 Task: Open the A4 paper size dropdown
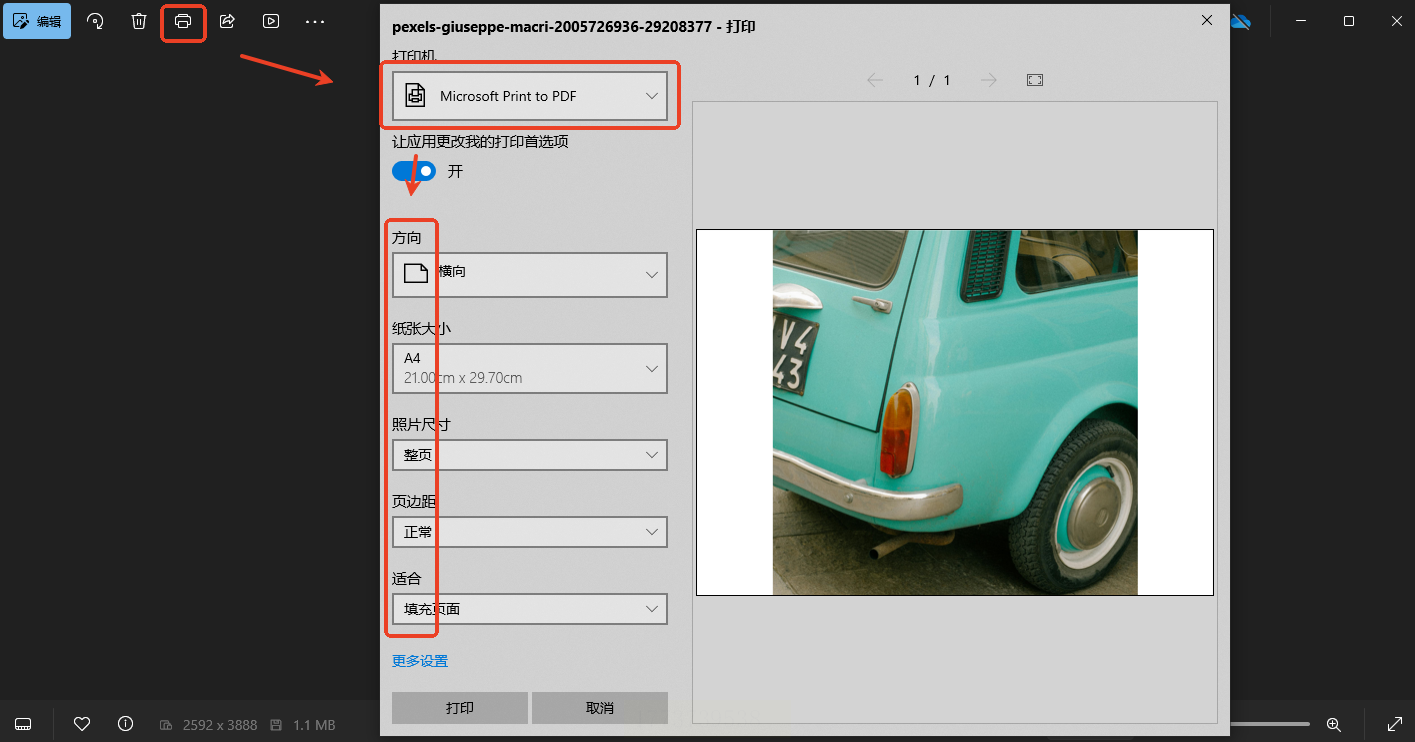529,368
